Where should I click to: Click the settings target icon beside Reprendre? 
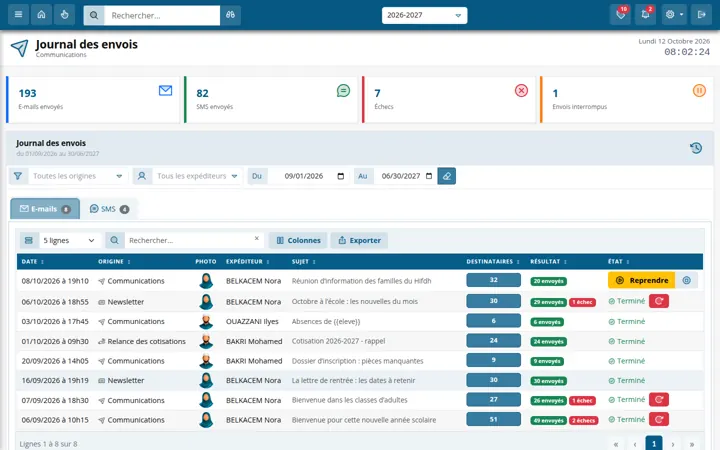(x=686, y=280)
